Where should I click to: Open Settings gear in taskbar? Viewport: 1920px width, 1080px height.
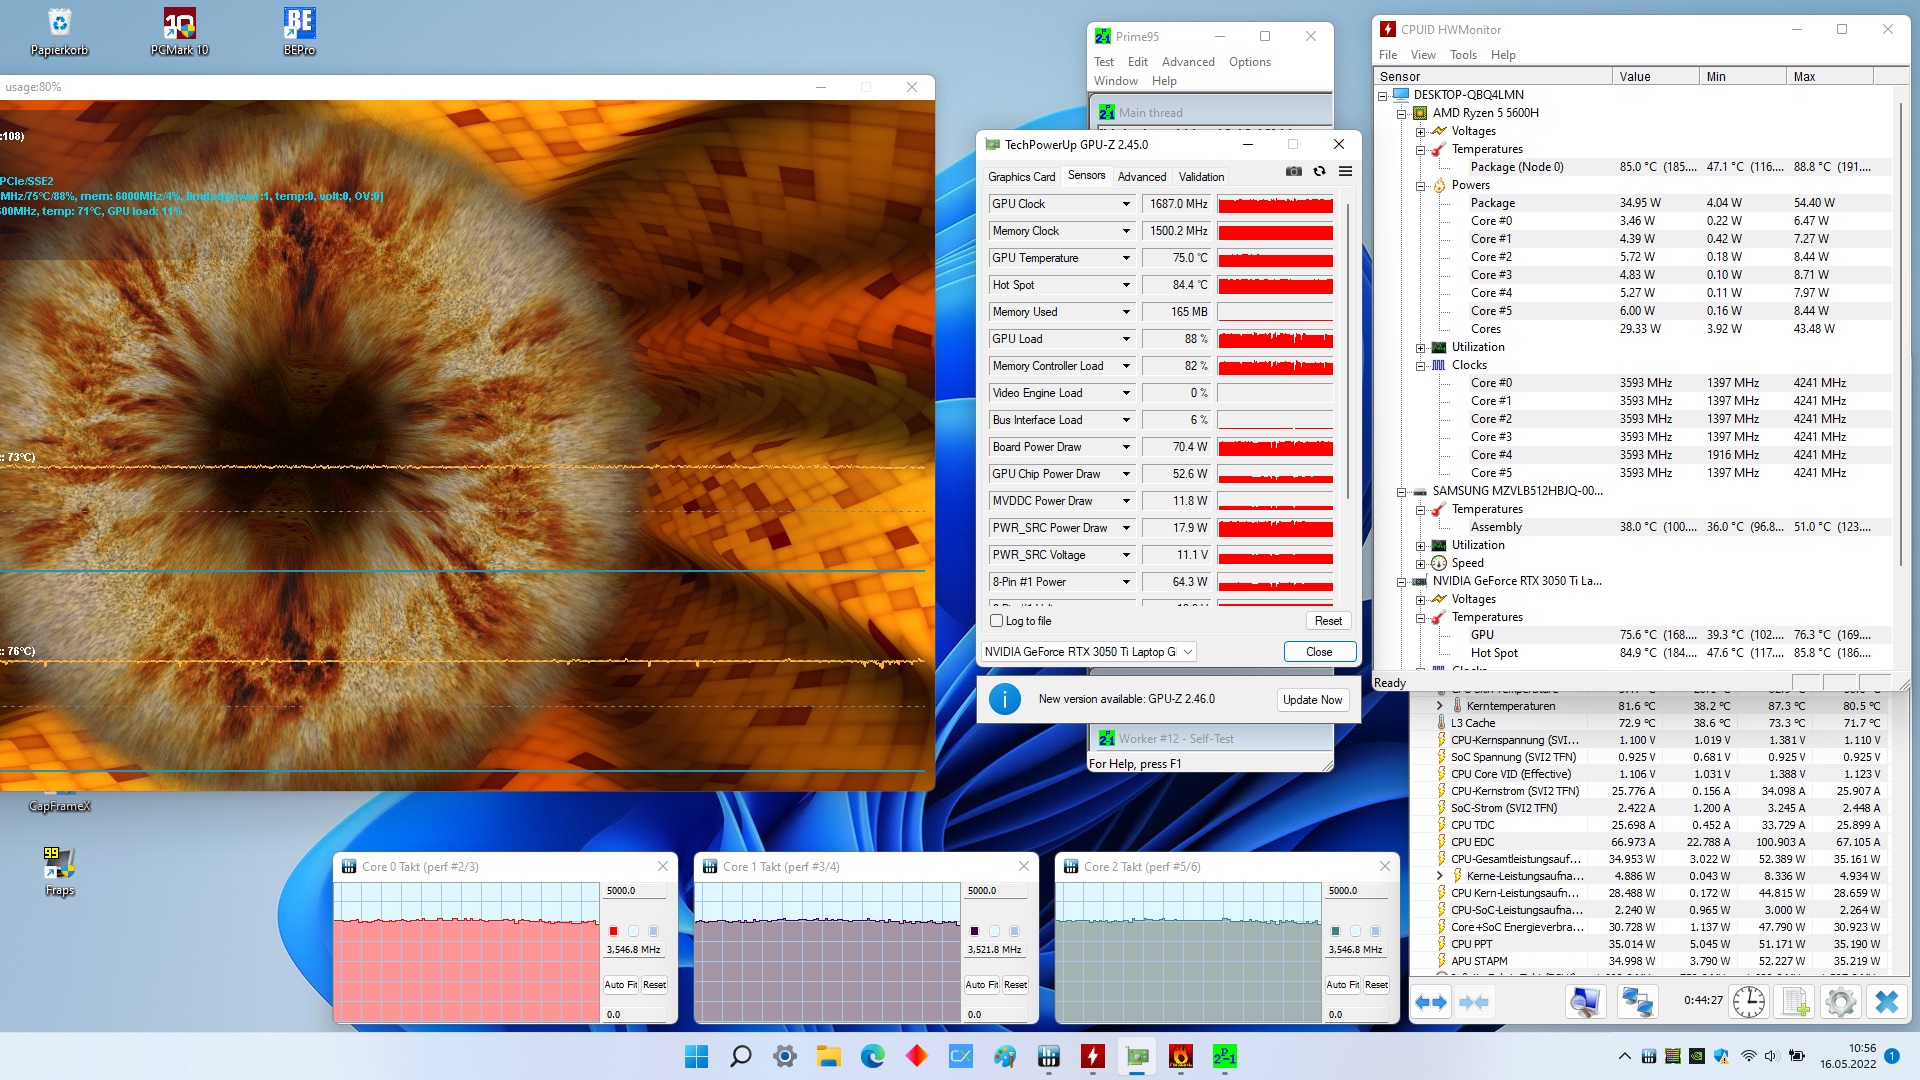click(x=785, y=1056)
